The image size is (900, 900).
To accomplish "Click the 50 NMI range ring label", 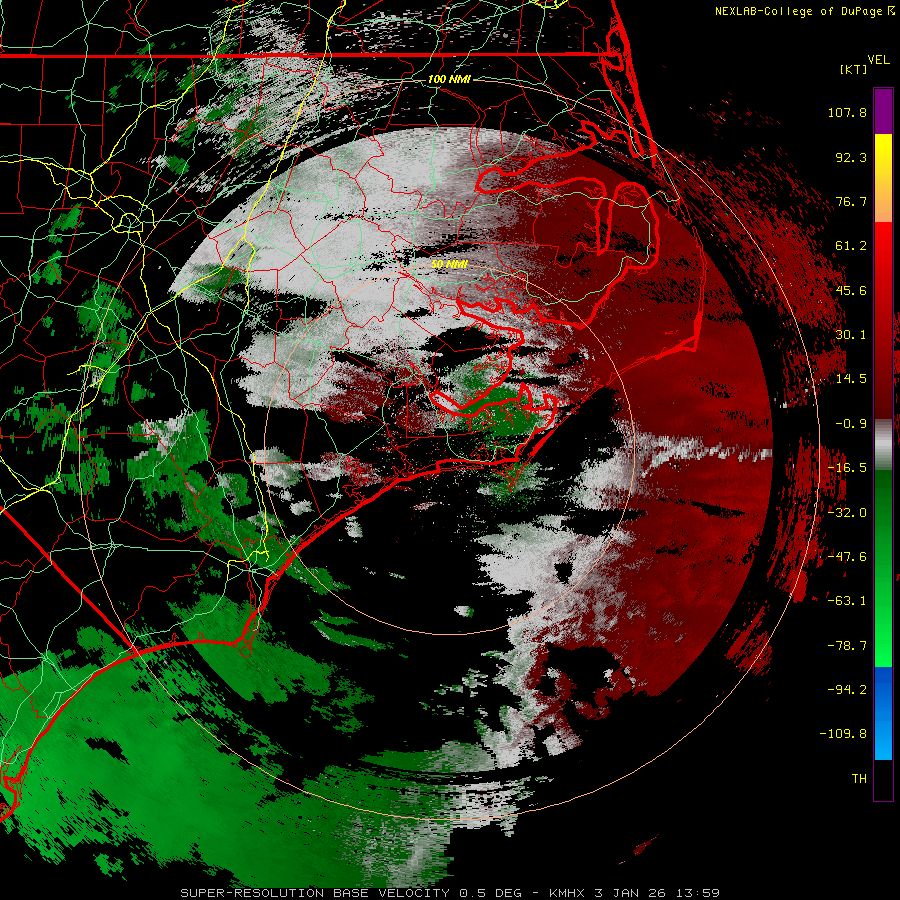I will coord(449,265).
